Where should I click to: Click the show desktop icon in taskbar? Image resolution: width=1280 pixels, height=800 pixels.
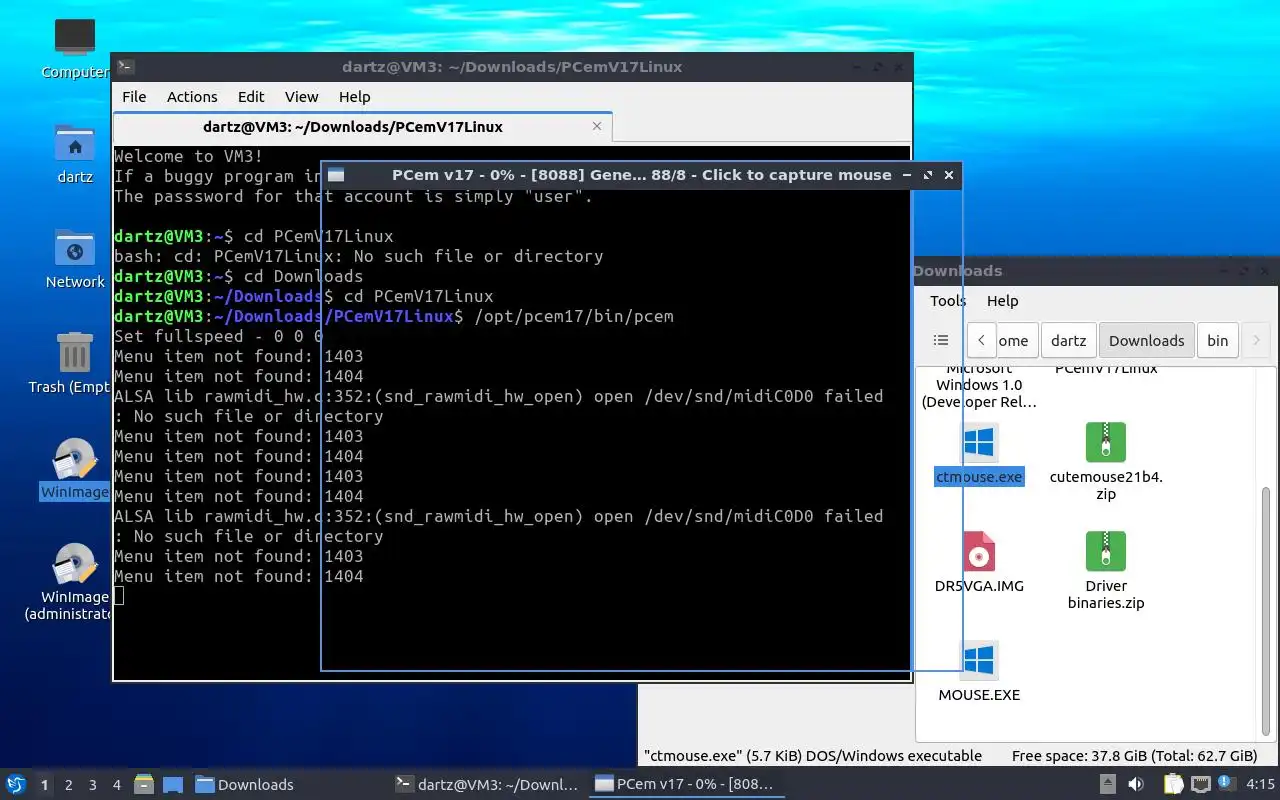pyautogui.click(x=172, y=784)
